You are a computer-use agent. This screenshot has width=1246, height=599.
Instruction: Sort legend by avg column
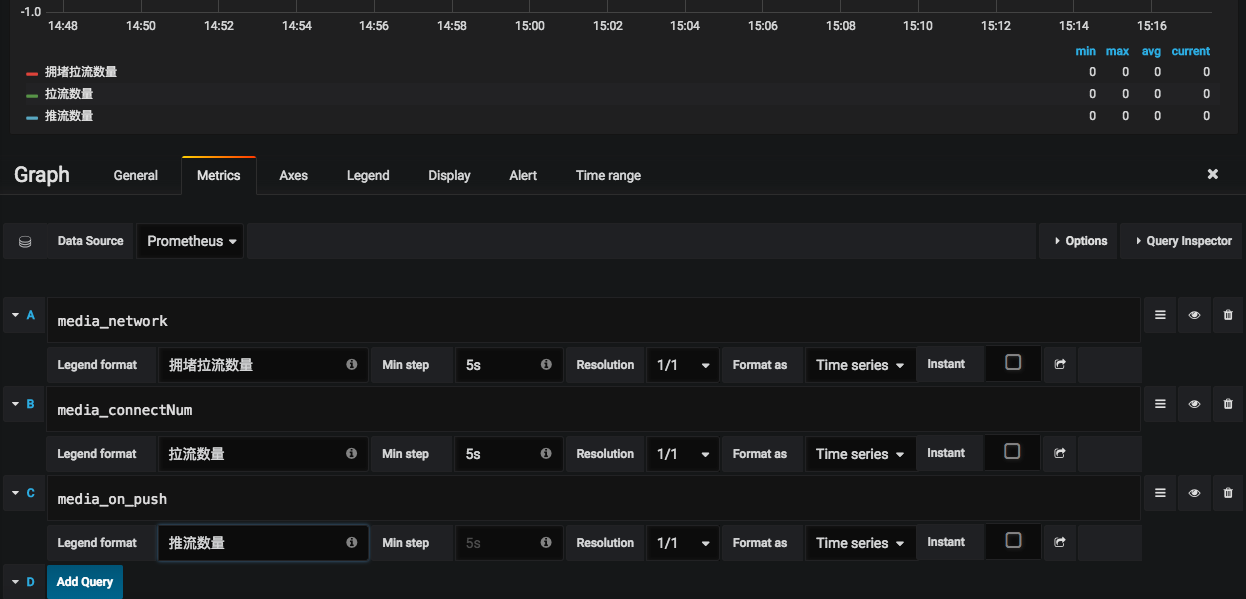tap(1151, 51)
